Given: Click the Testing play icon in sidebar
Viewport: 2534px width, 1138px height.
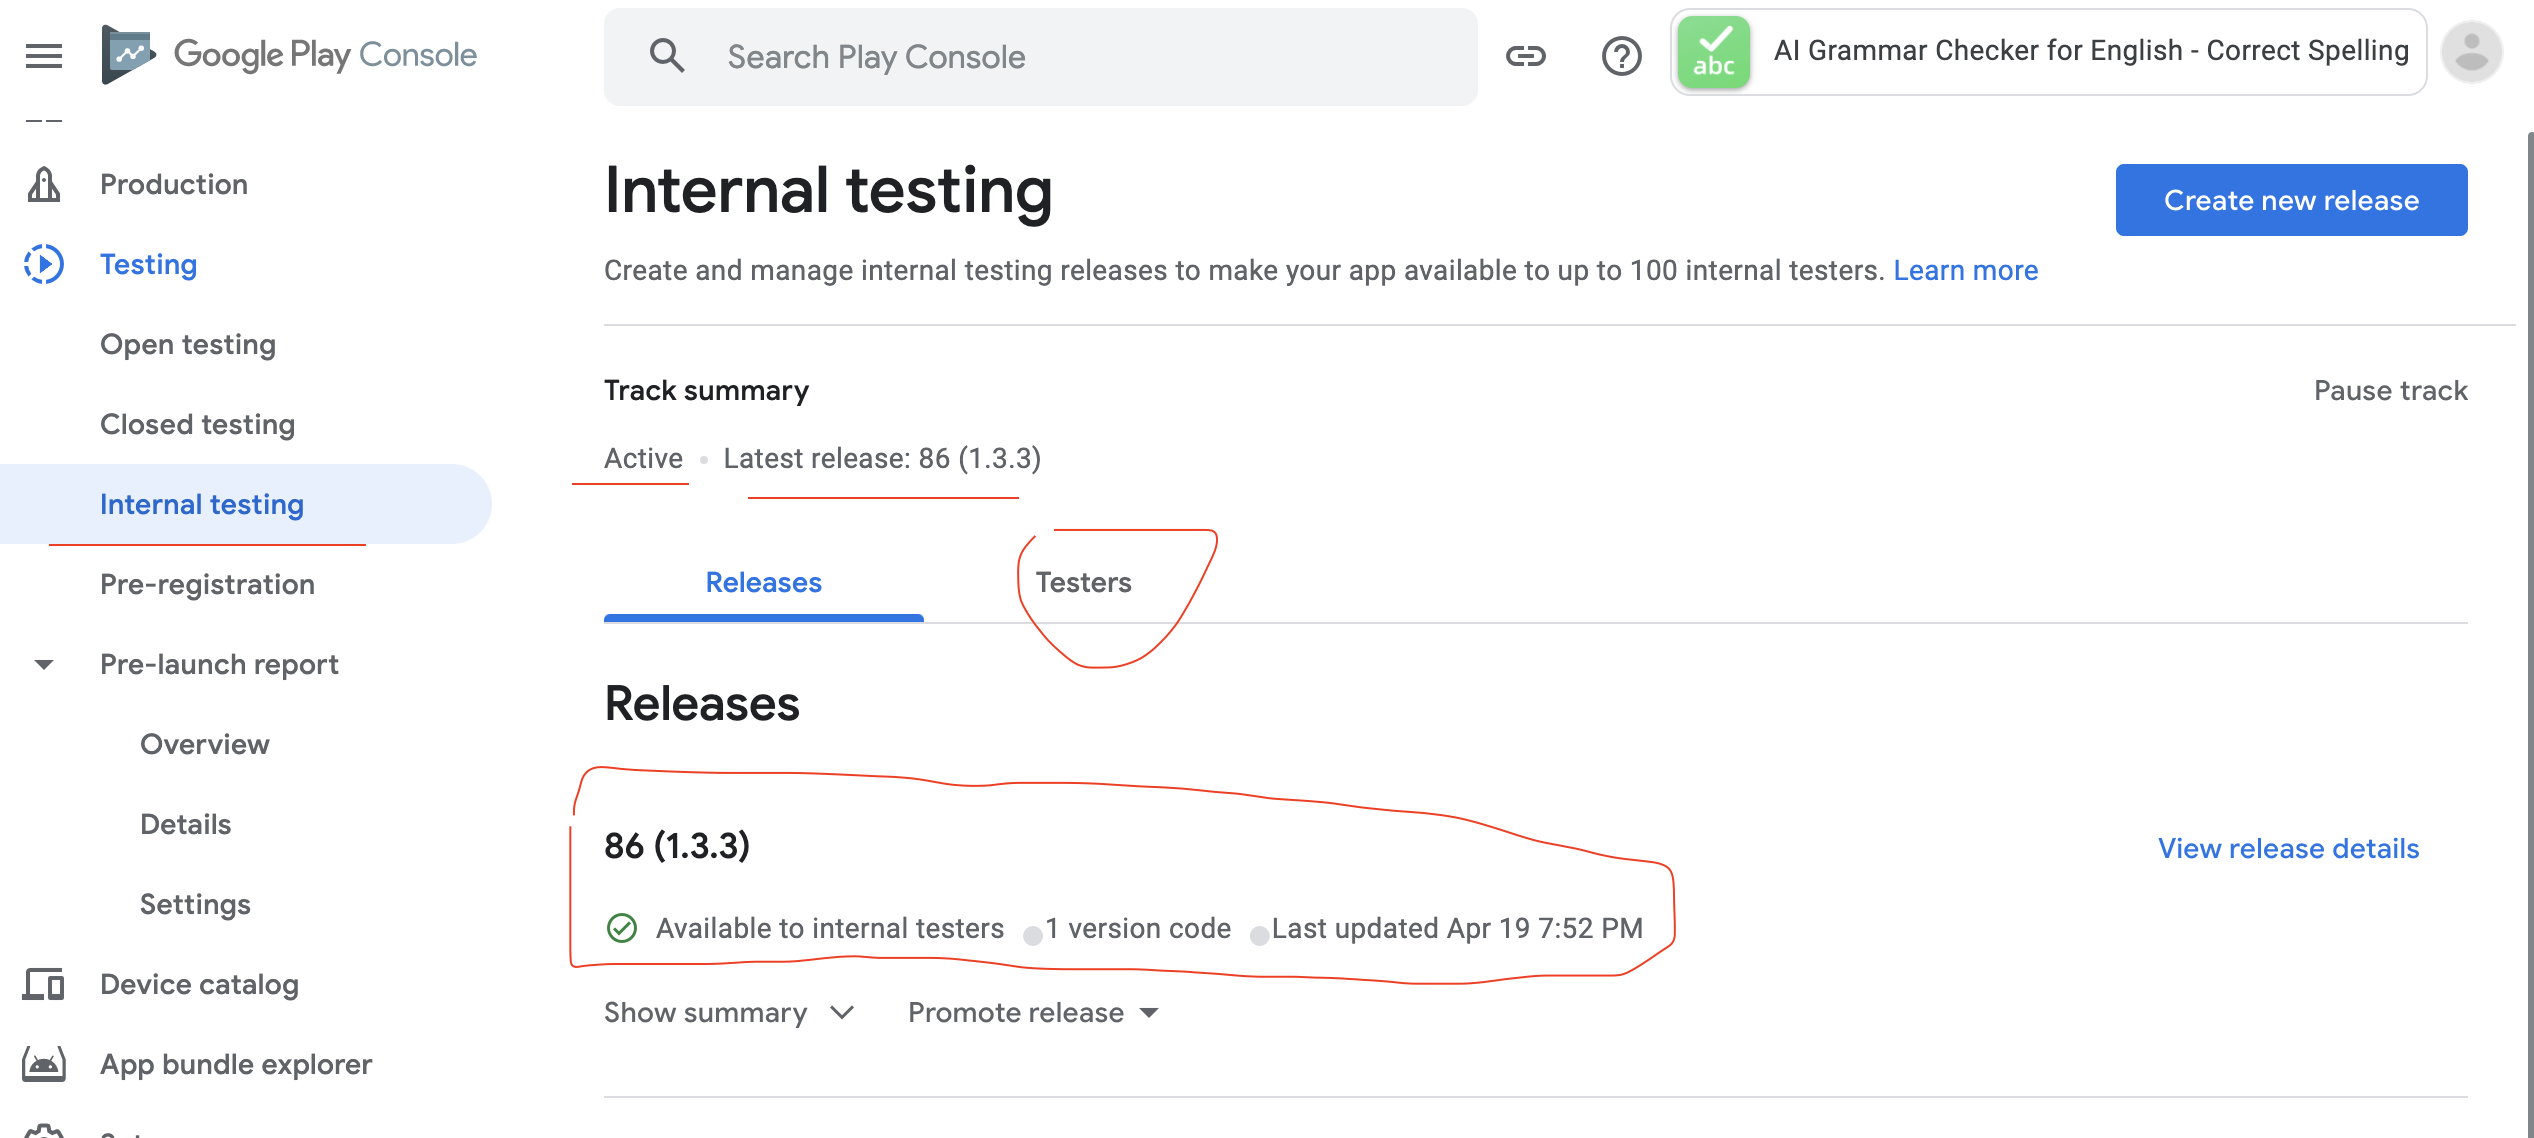Looking at the screenshot, I should pos(44,264).
